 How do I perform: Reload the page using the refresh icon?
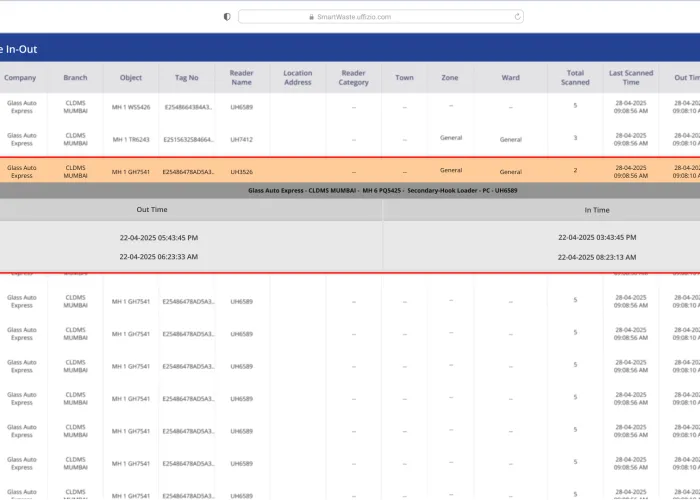point(517,17)
